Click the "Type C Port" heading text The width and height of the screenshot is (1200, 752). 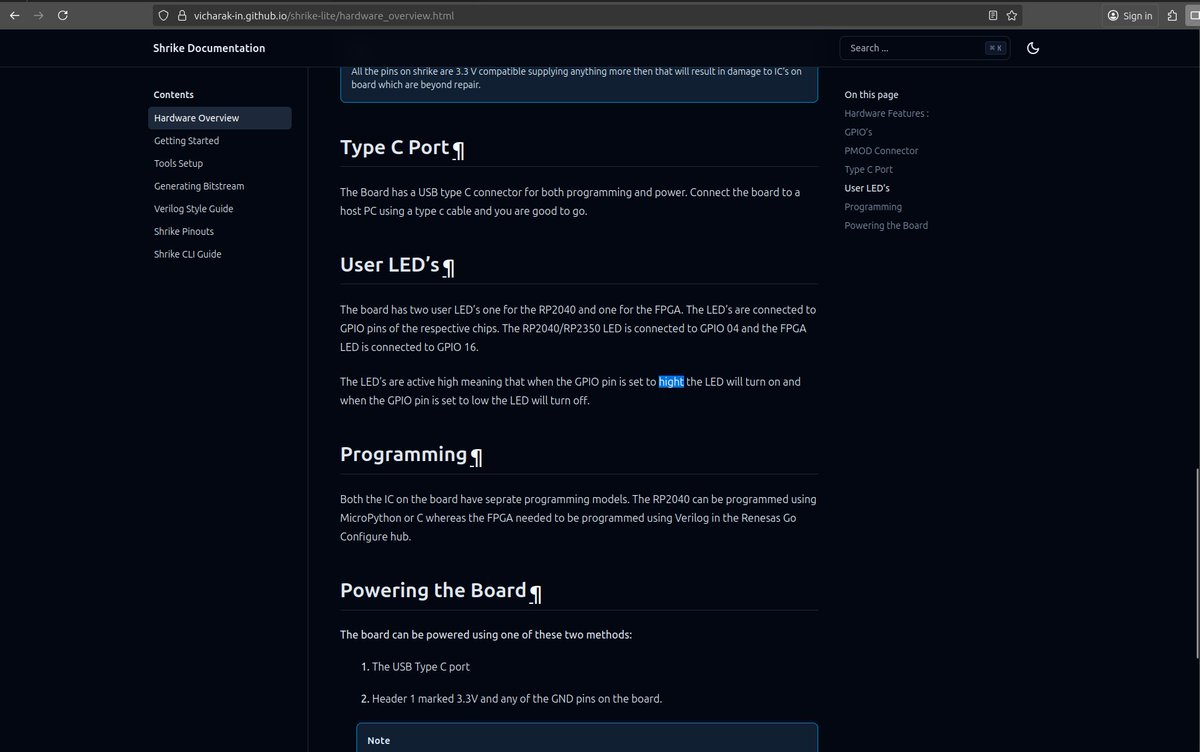point(394,147)
